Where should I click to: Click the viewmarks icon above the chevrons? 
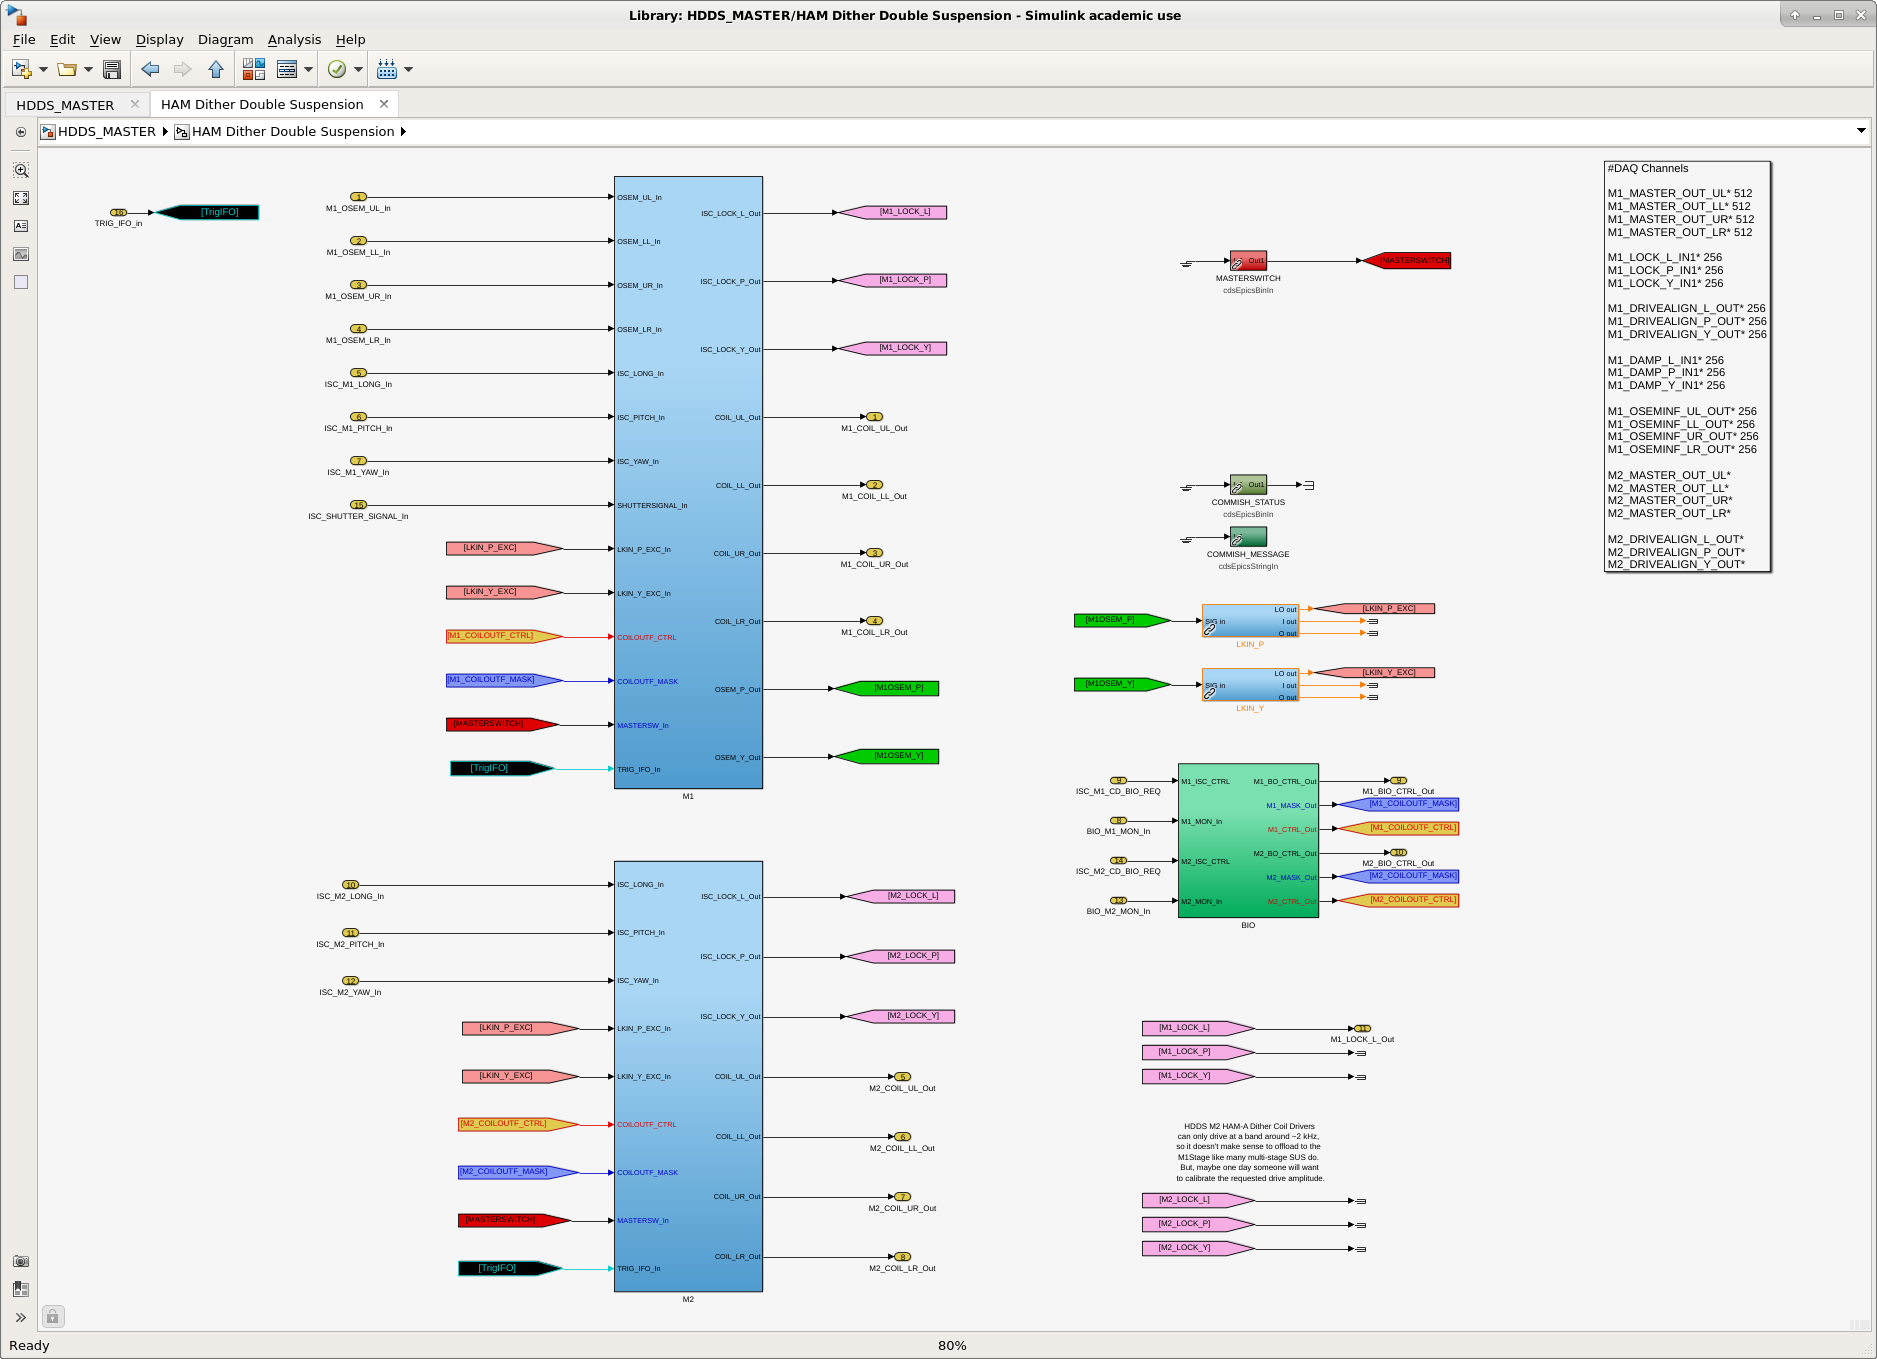pos(21,1289)
